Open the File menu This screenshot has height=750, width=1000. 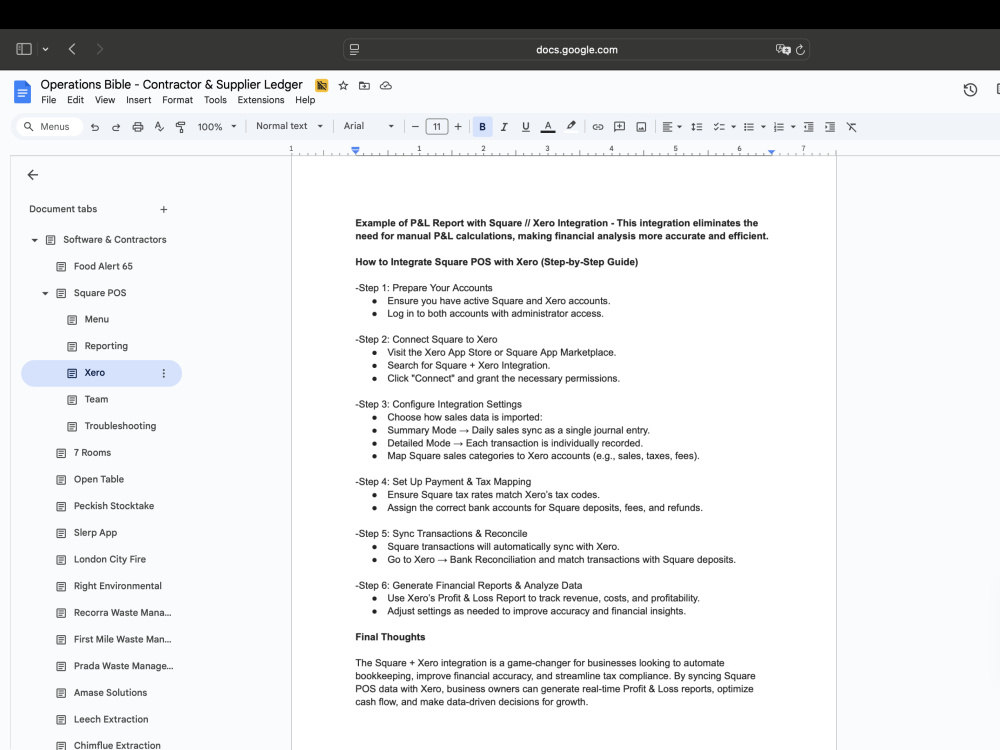(x=48, y=100)
